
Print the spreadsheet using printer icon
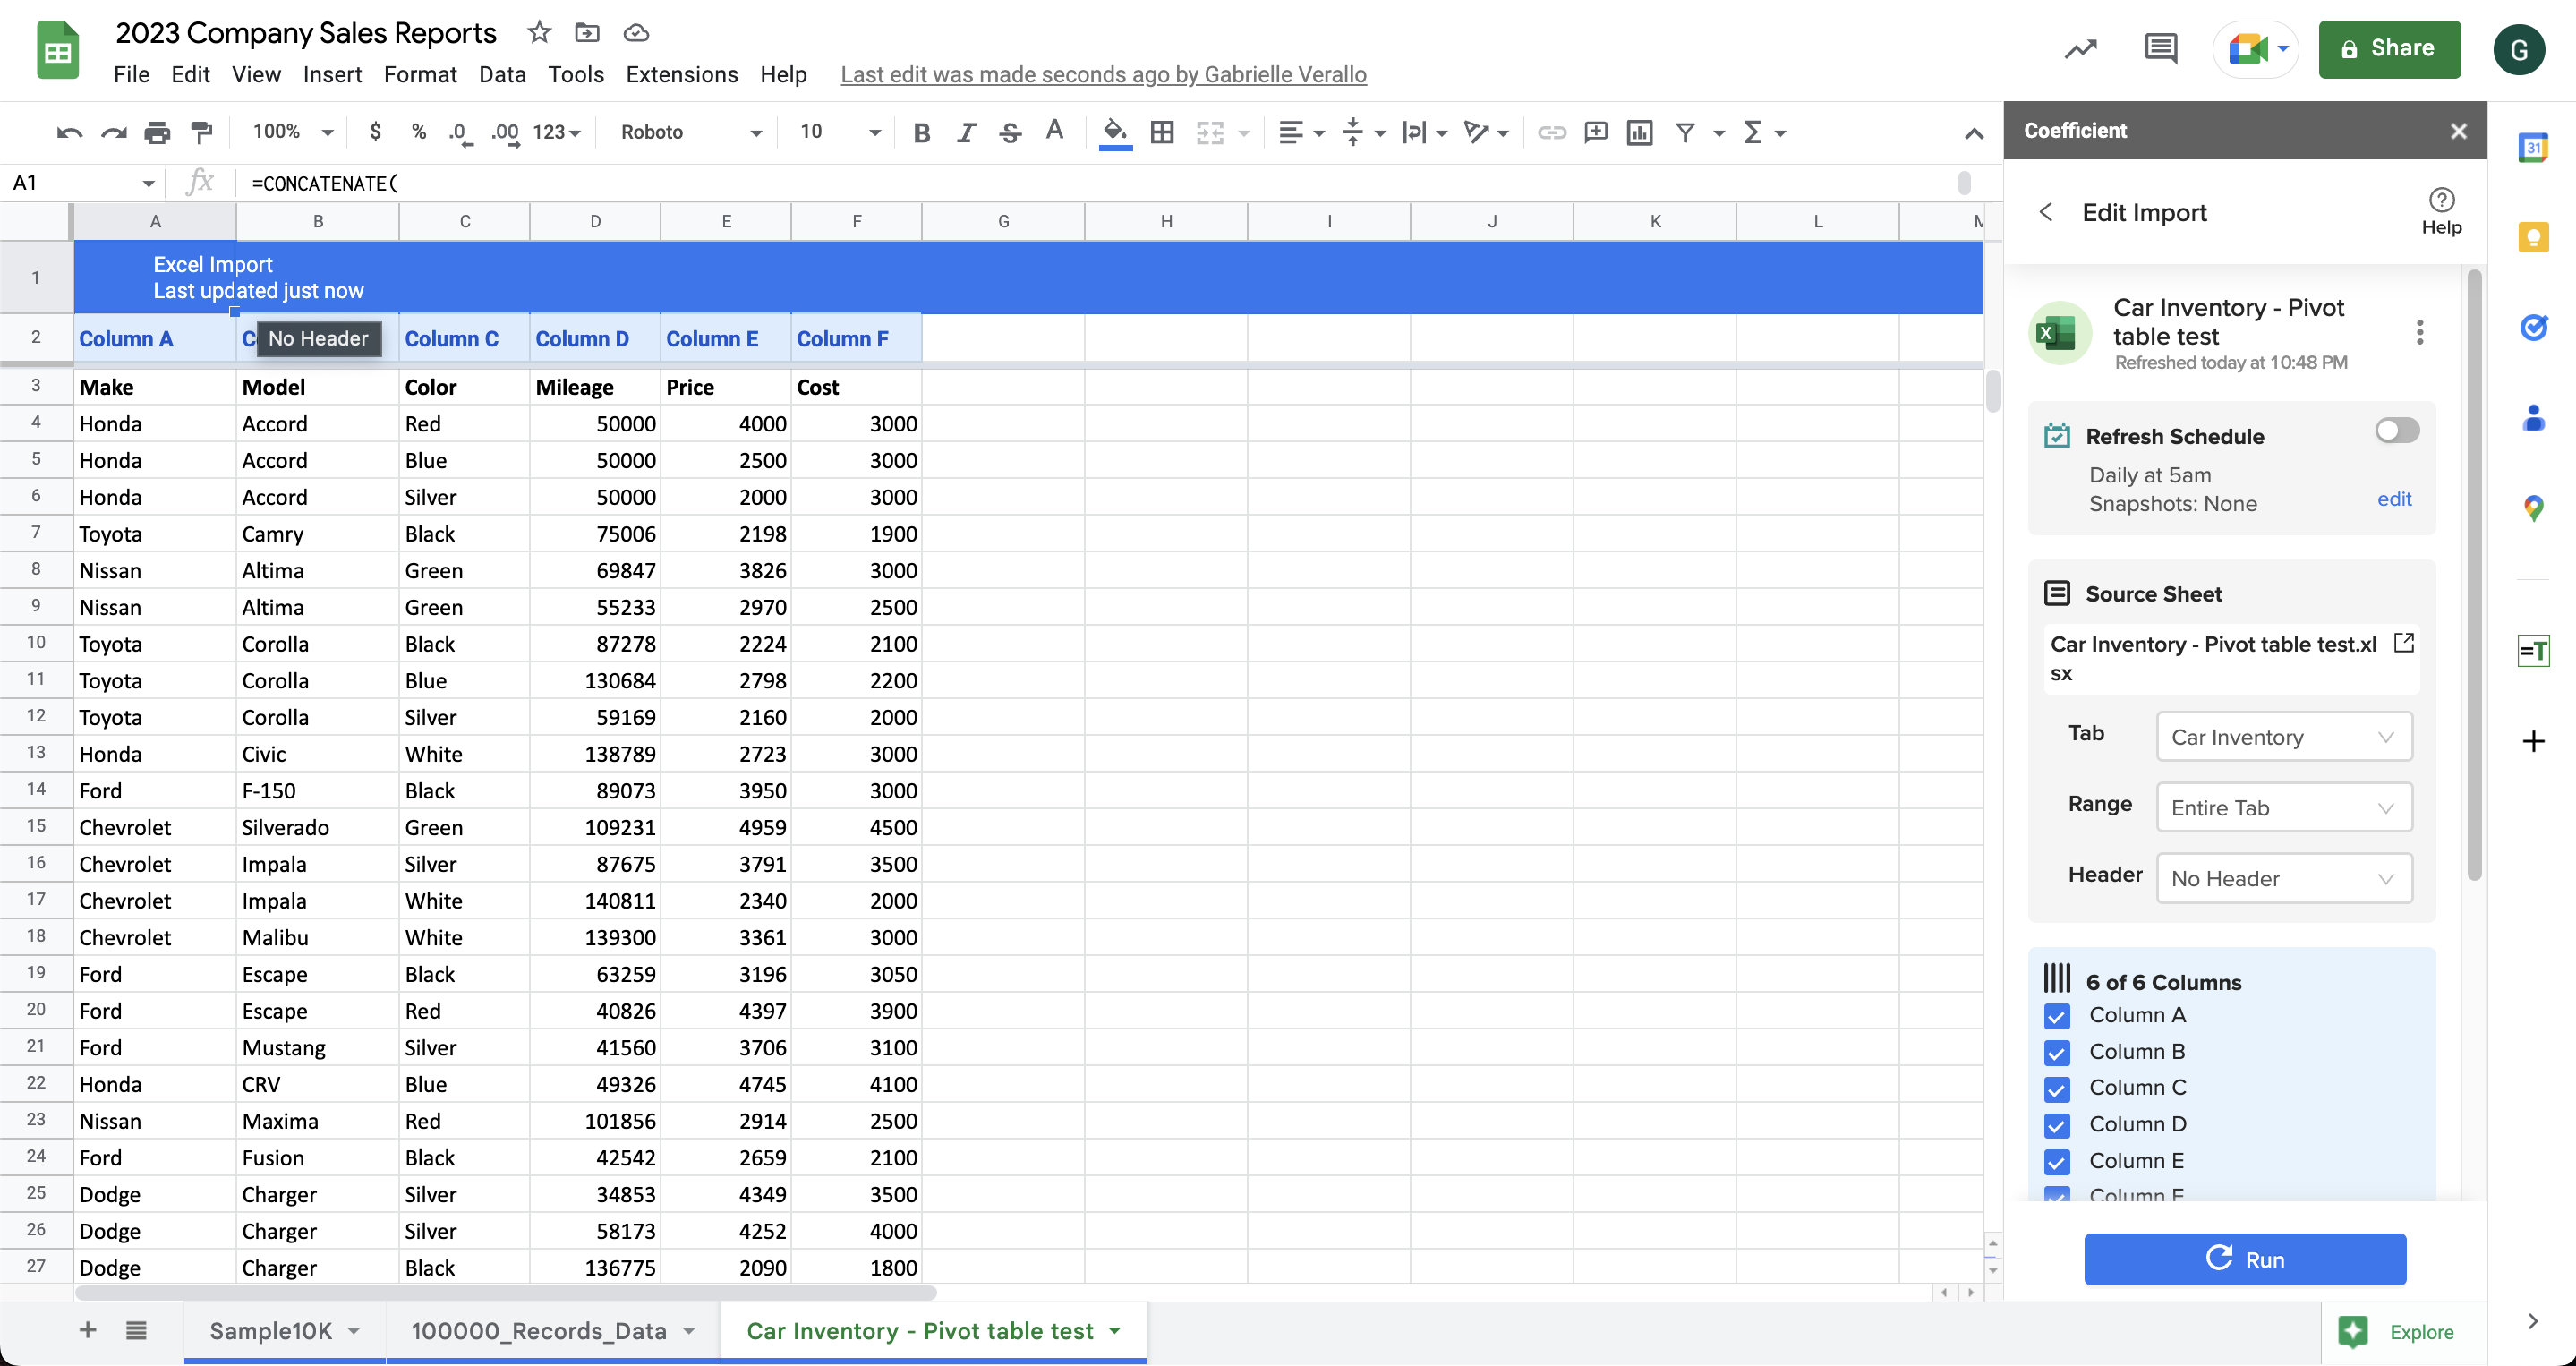157,132
